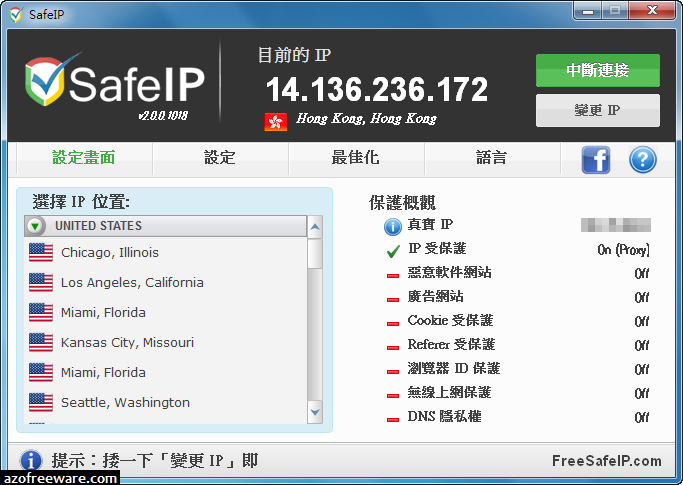Viewport: 683px width, 485px height.
Task: Click the version v2.0.0.1018 text
Action: pos(163,115)
